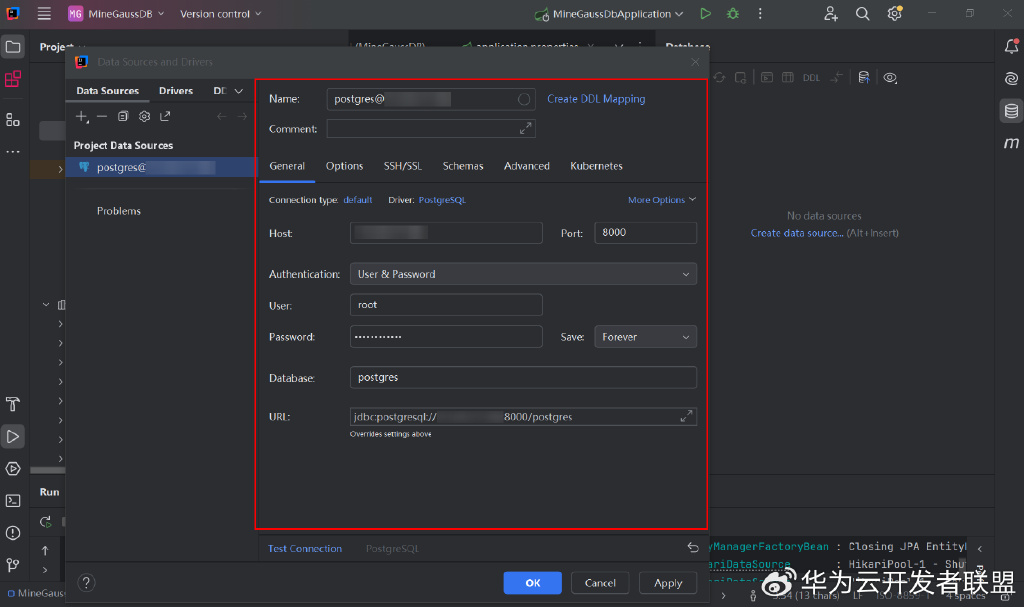
Task: Click the Create DDL Mapping link
Action: (596, 99)
